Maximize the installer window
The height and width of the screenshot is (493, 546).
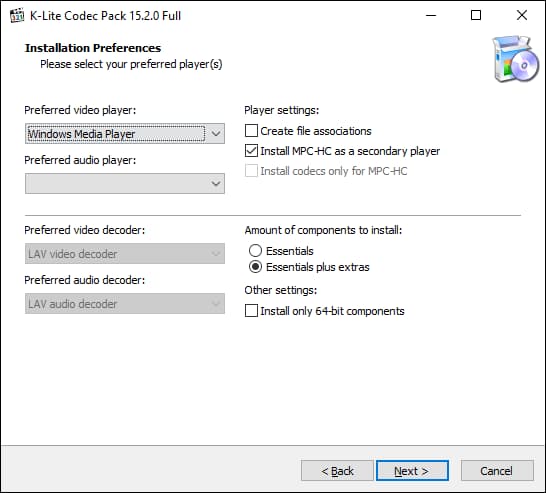[x=476, y=16]
